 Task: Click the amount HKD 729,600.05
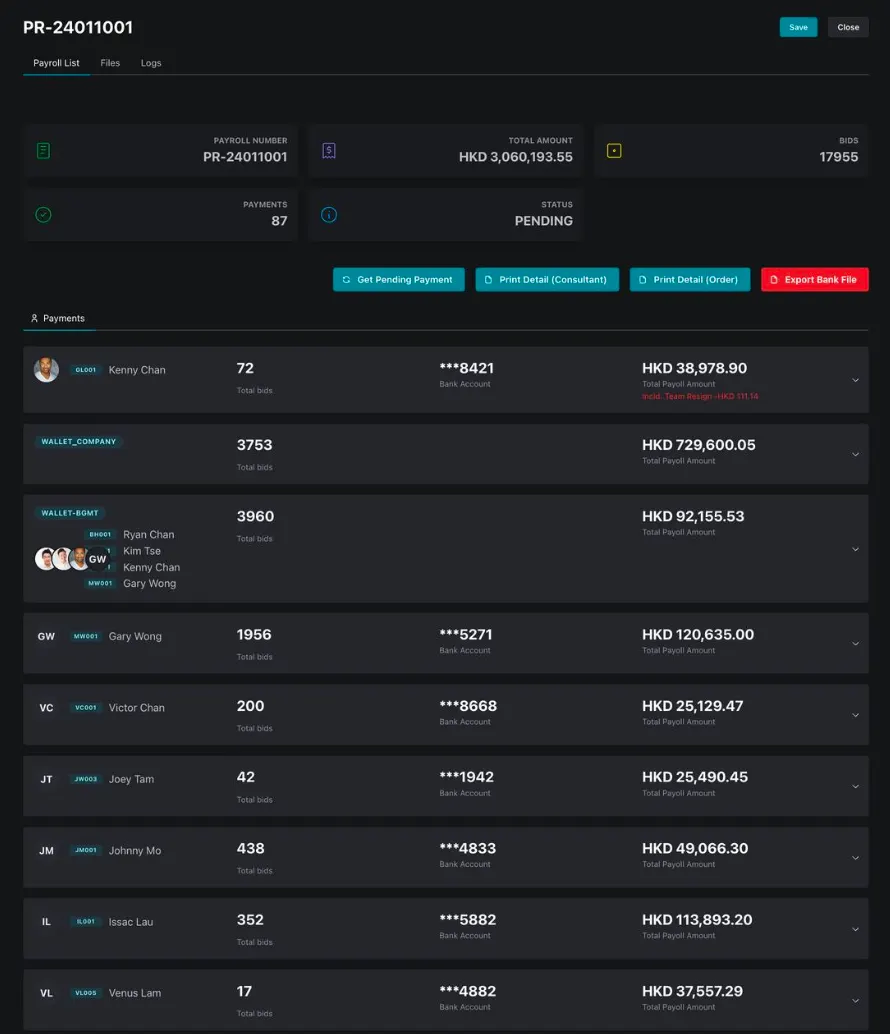click(x=699, y=445)
